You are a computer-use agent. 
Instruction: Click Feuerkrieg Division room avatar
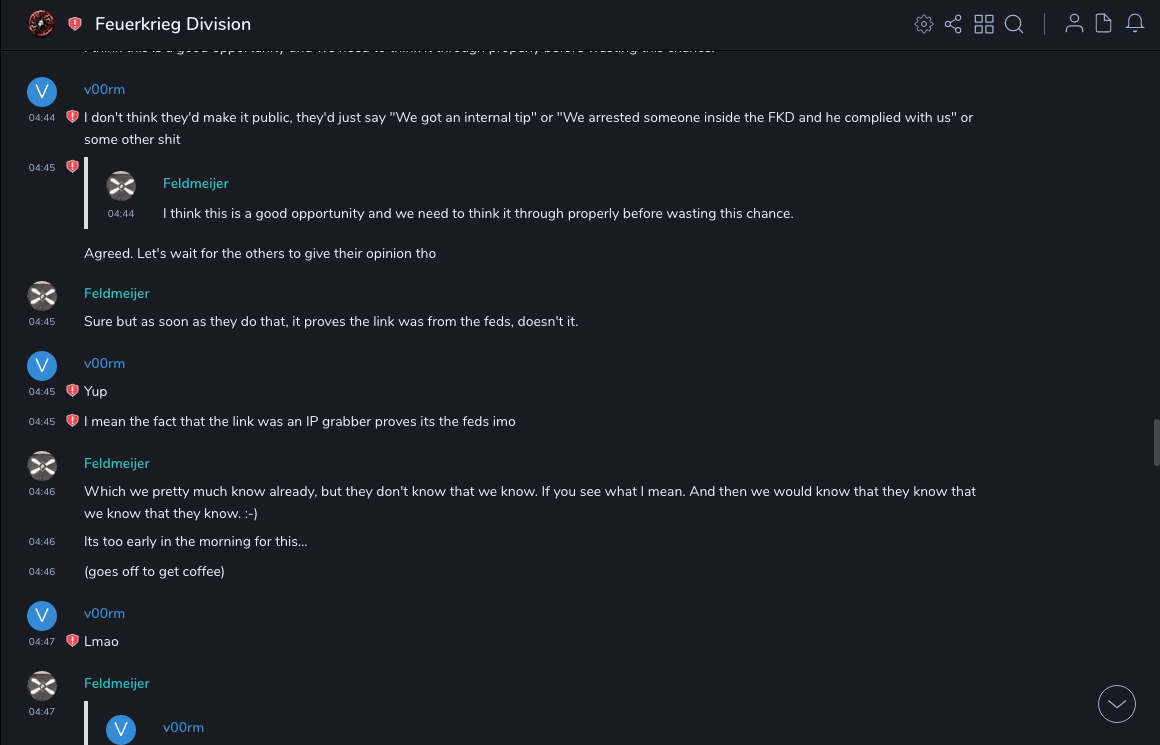tap(41, 23)
